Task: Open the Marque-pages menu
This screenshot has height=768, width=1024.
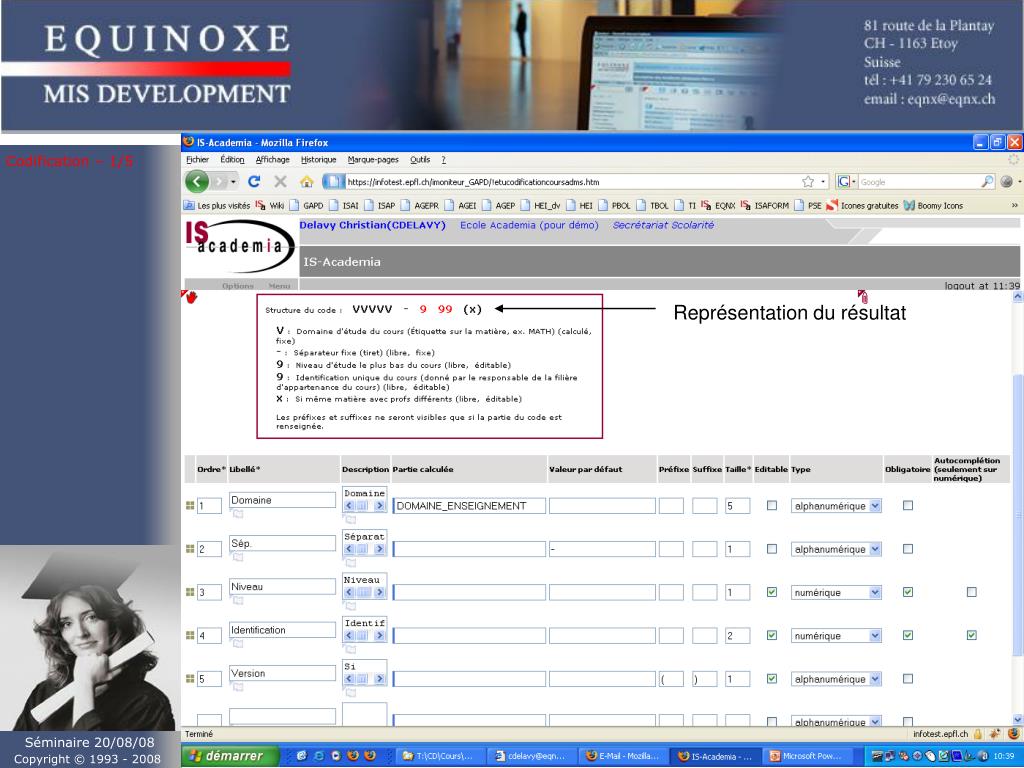Action: [373, 160]
